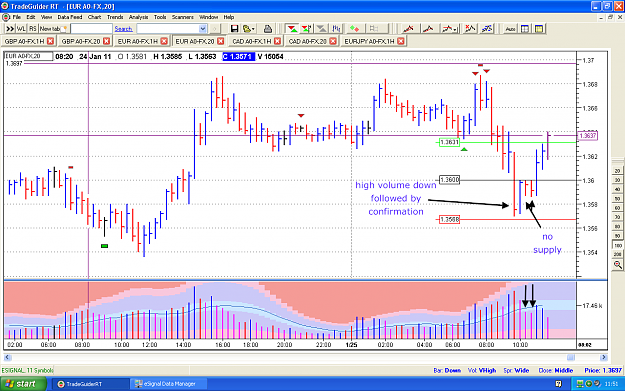Set zoom level to 20 on right panel
Viewport: 625px width, 391px height.
pyautogui.click(x=618, y=171)
